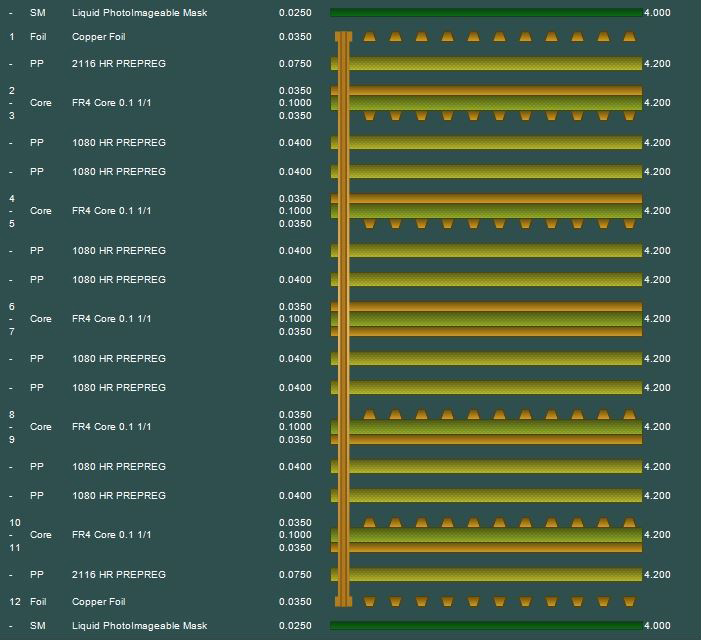Click the Foil type label of layer 12
The width and height of the screenshot is (701, 640).
pyautogui.click(x=38, y=602)
